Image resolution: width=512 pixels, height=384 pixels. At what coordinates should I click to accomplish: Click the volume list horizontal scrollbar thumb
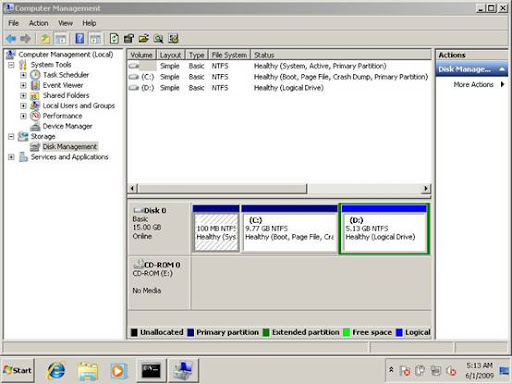click(x=222, y=189)
